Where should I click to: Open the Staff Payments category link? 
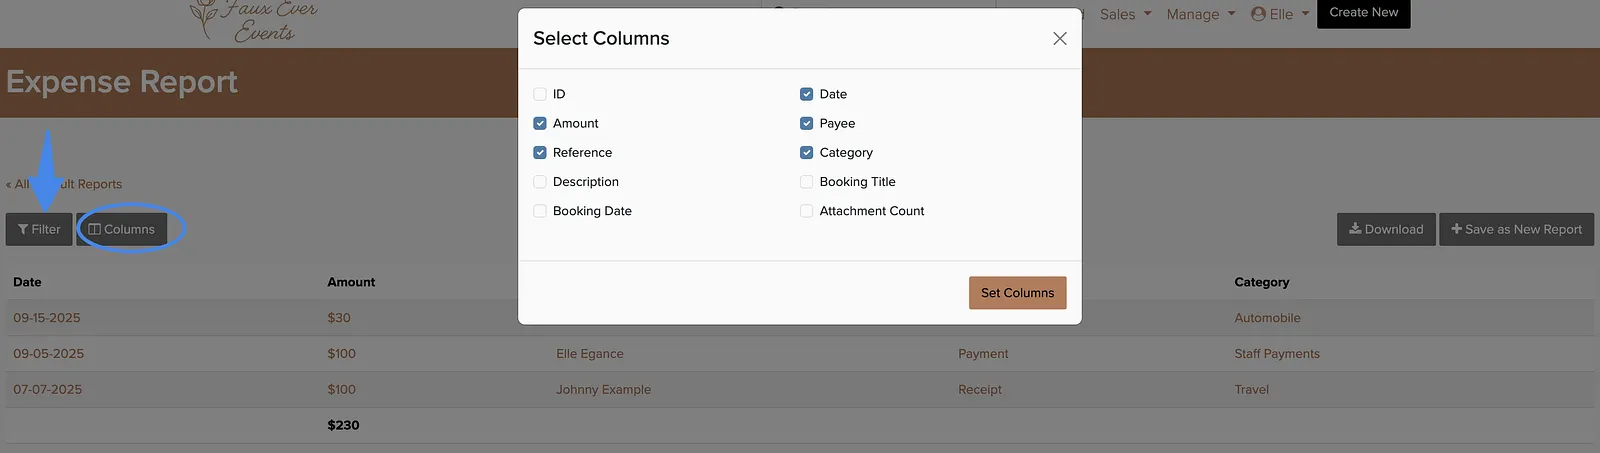click(1276, 354)
